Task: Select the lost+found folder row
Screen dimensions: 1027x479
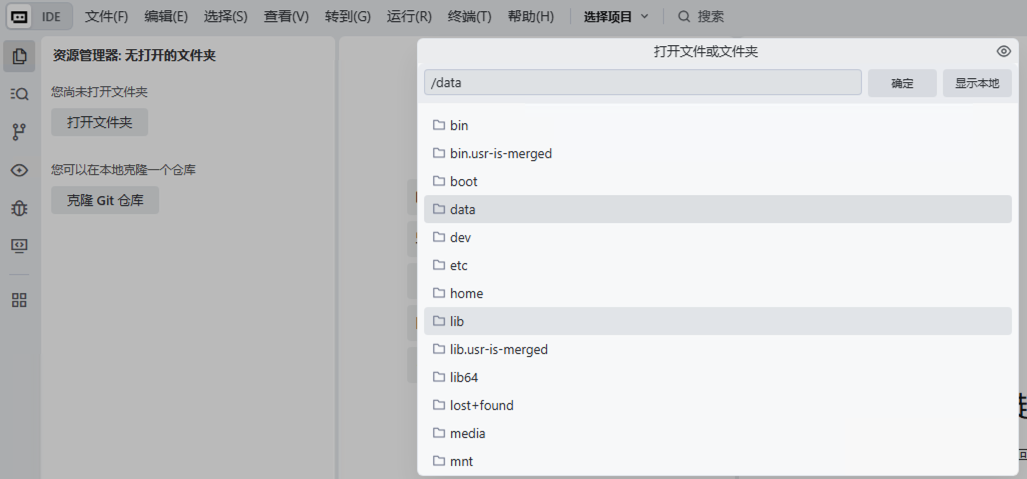Action: point(717,405)
